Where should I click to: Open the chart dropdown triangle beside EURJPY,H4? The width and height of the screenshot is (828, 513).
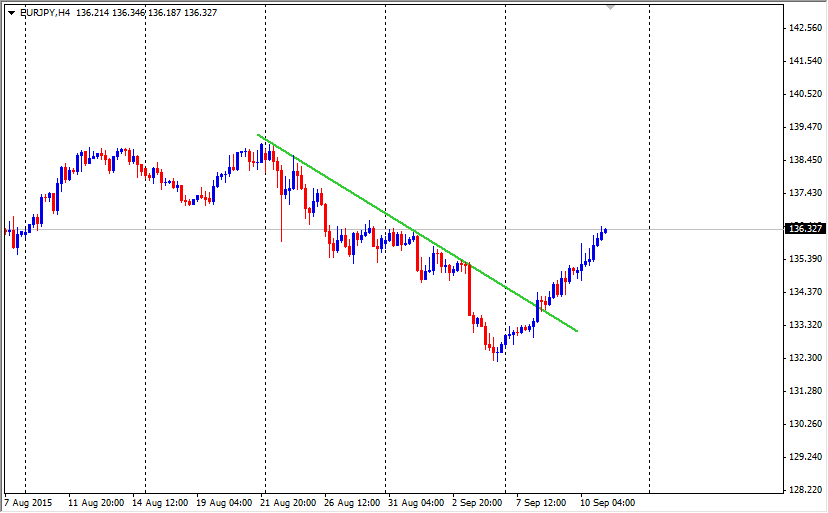click(x=12, y=13)
